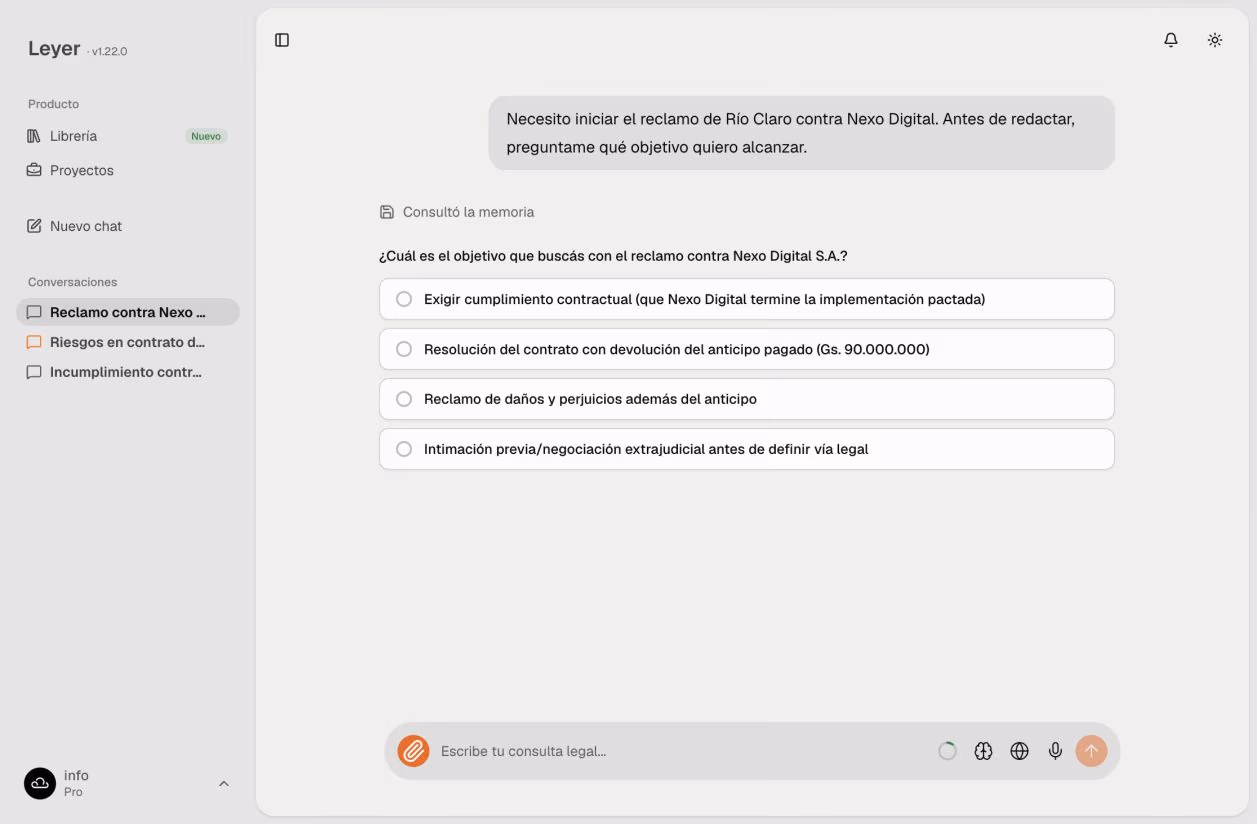This screenshot has width=1257, height=824.
Task: Click the info account name
Action: (x=76, y=775)
